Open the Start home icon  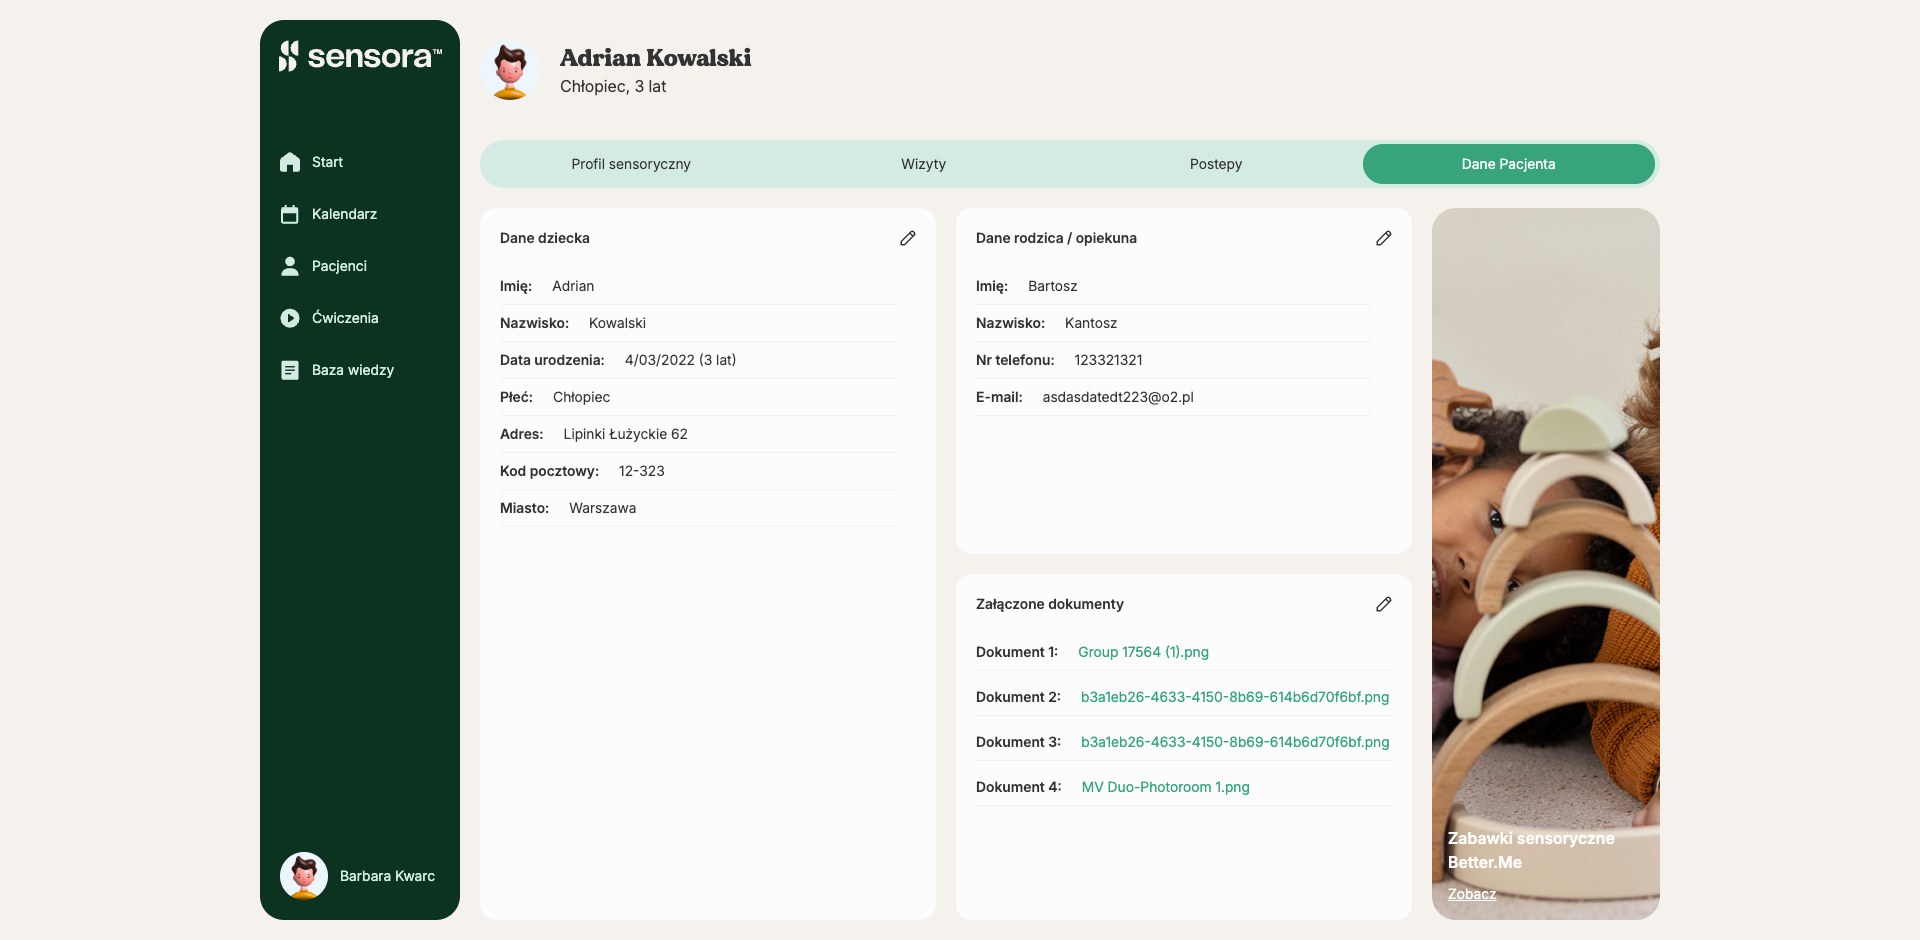290,162
